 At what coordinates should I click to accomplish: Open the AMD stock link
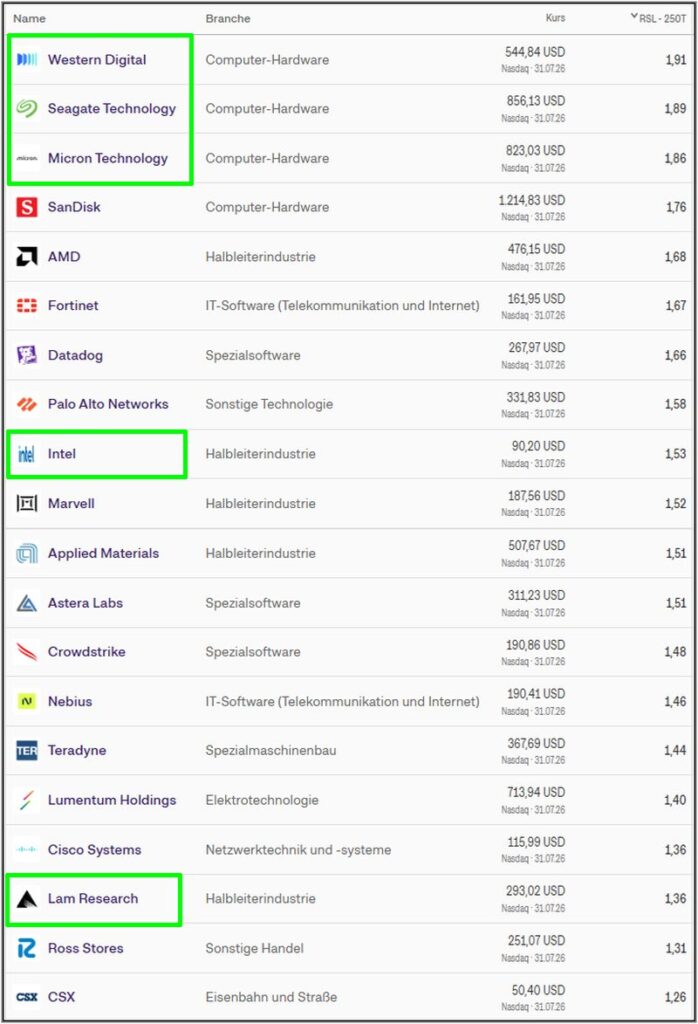click(x=64, y=257)
